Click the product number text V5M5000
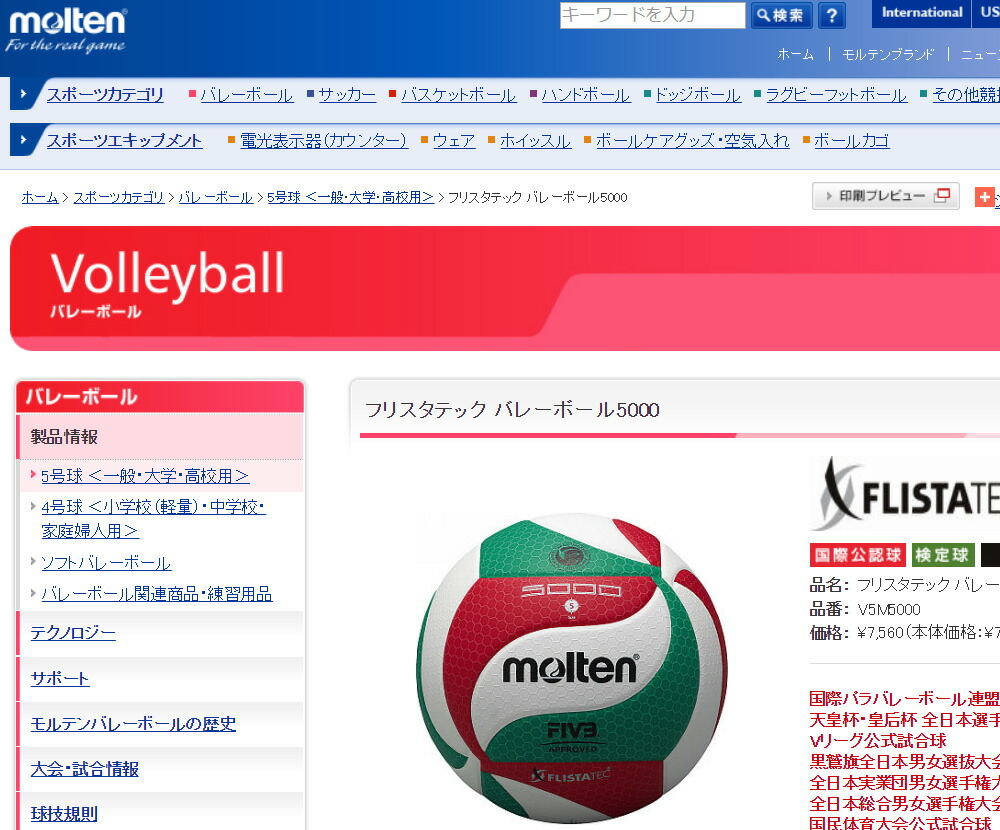The width and height of the screenshot is (1000, 830). click(888, 609)
